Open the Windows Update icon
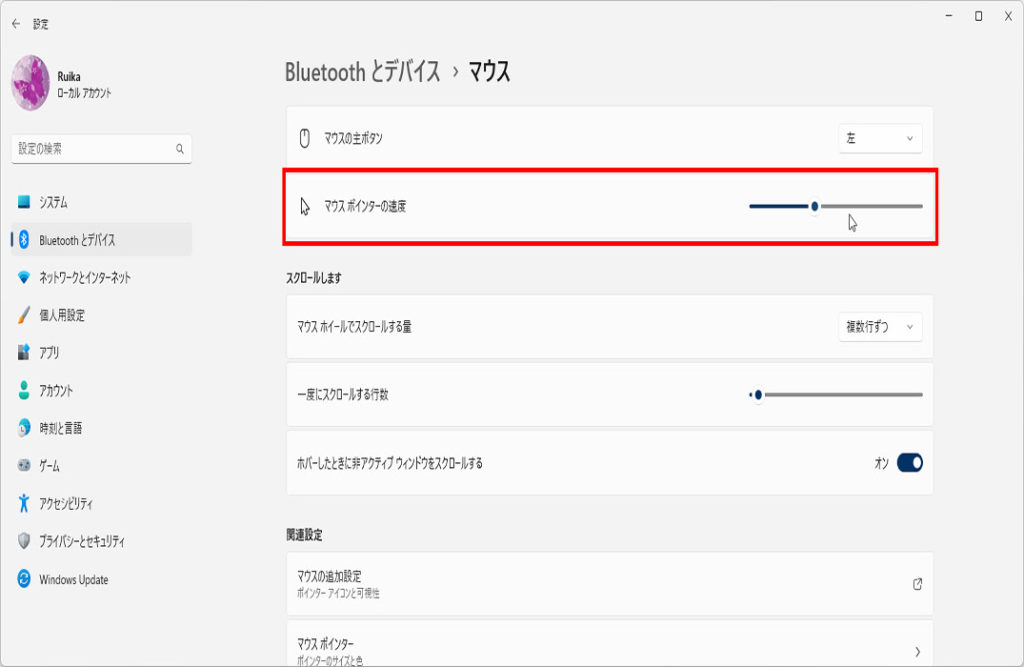 [x=24, y=579]
